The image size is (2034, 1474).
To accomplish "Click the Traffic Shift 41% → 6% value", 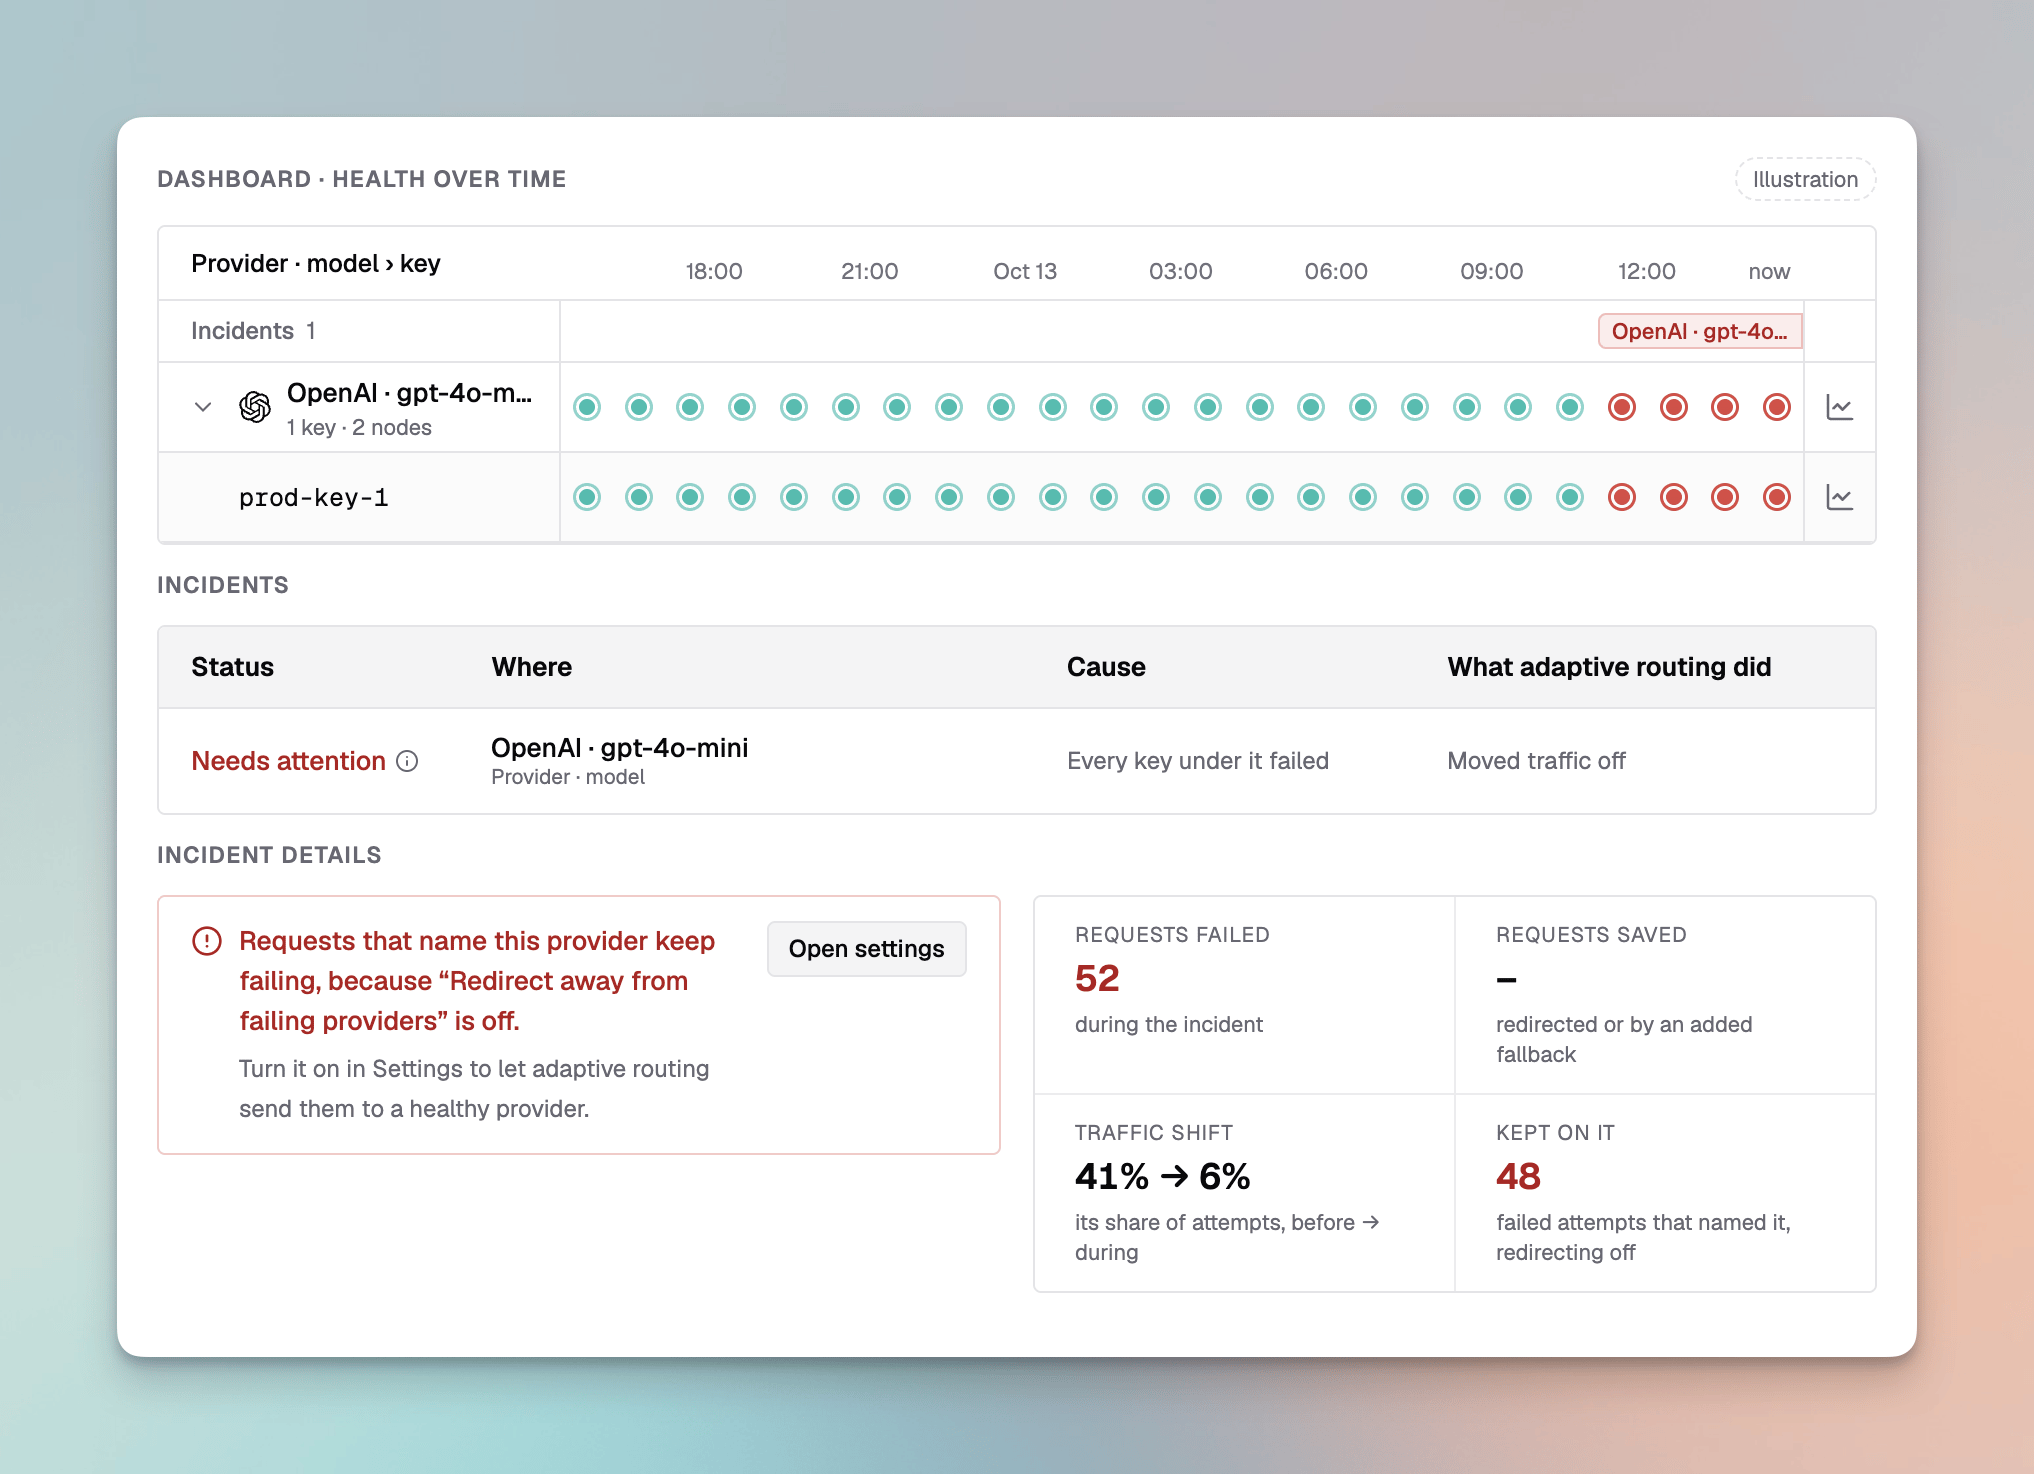I will click(1162, 1176).
